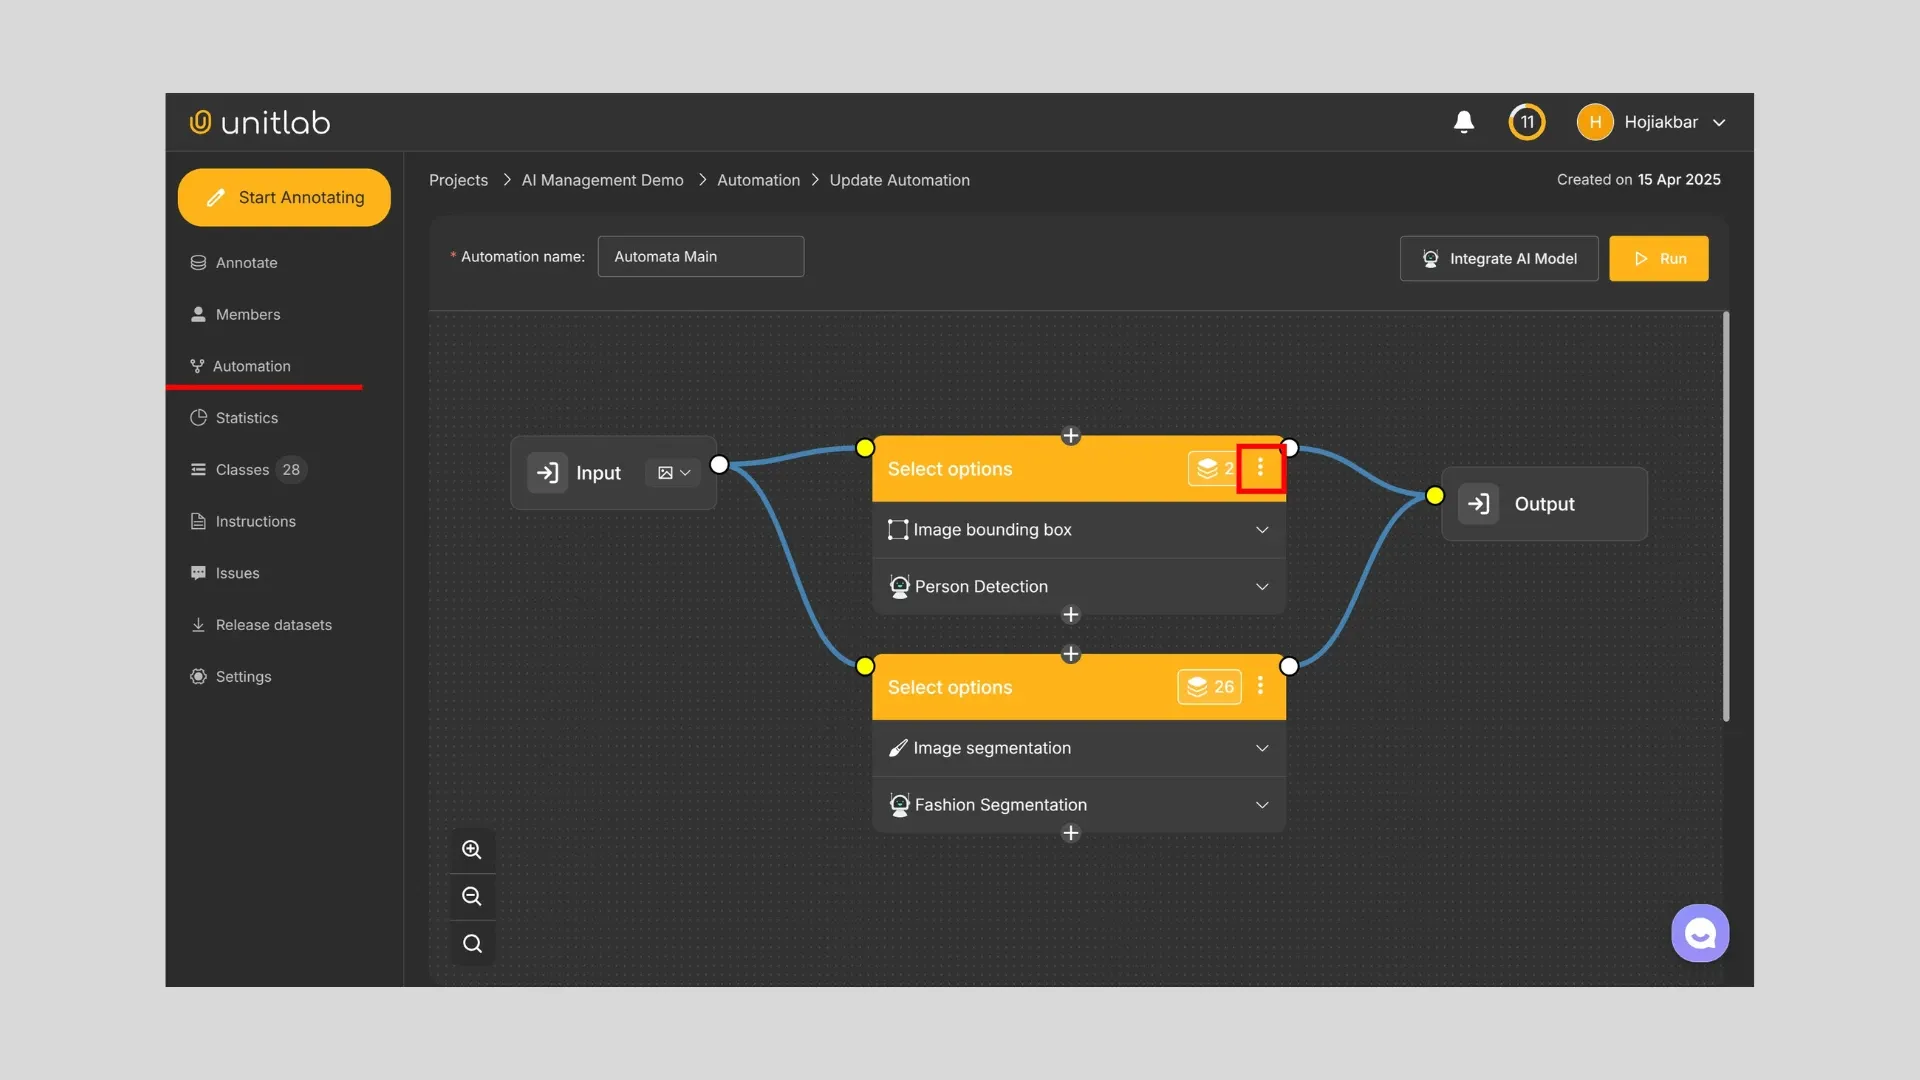Screen dimensions: 1920x1080
Task: Click the Unitlab logo icon
Action: point(200,121)
